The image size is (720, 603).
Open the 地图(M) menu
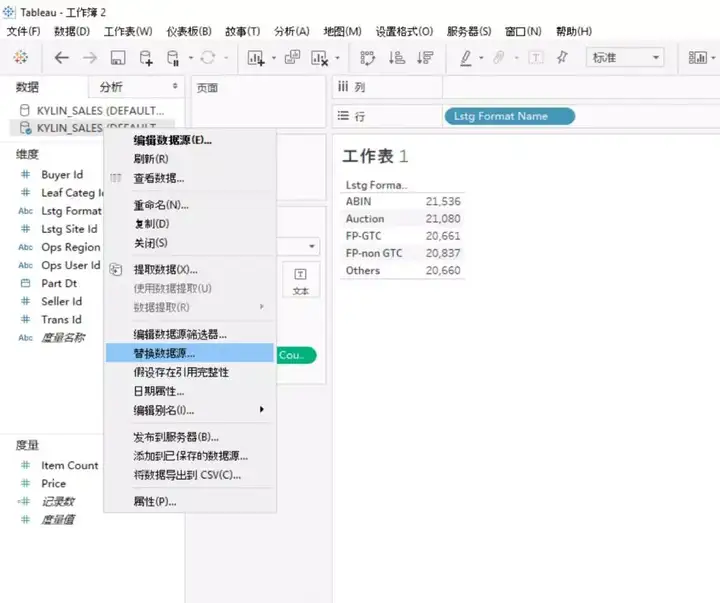pos(342,31)
